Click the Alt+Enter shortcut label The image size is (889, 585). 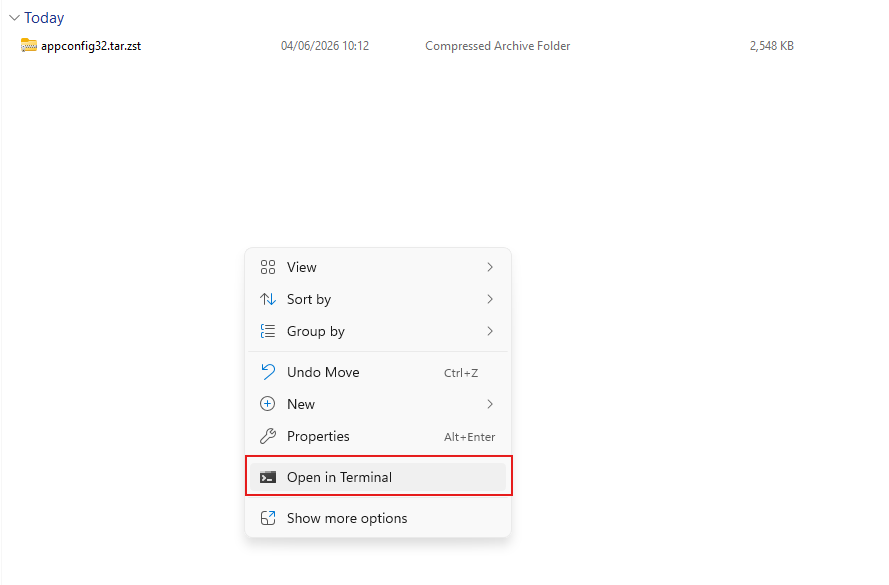(x=469, y=437)
